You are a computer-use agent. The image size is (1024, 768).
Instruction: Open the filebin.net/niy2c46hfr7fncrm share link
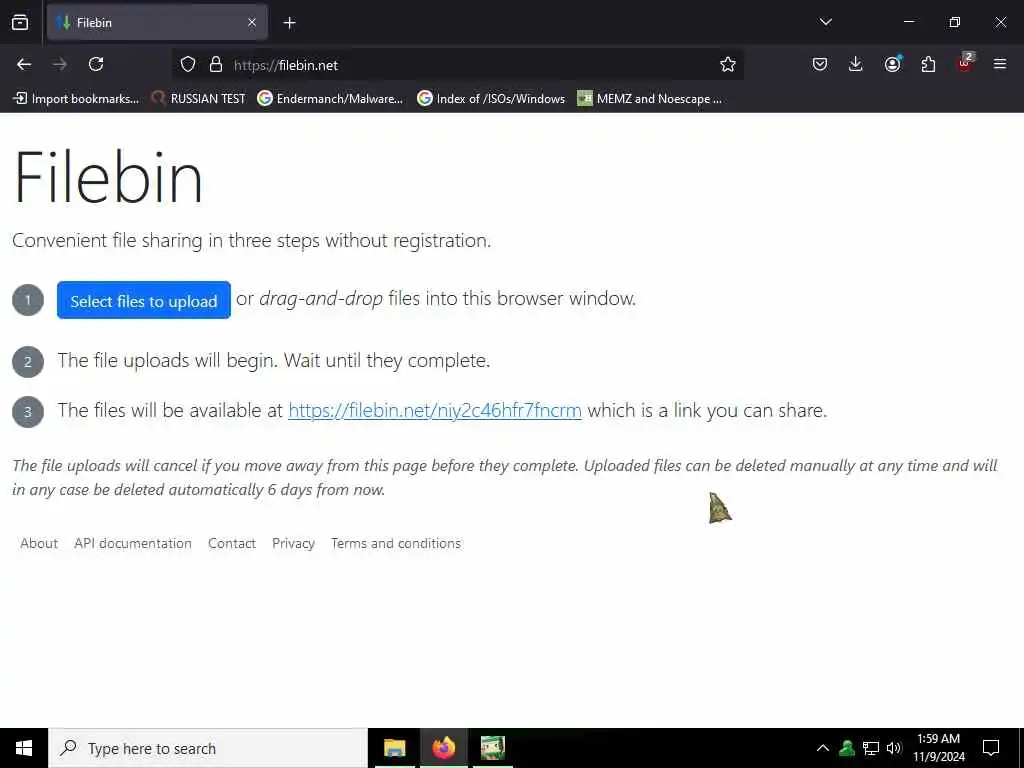[x=435, y=410]
